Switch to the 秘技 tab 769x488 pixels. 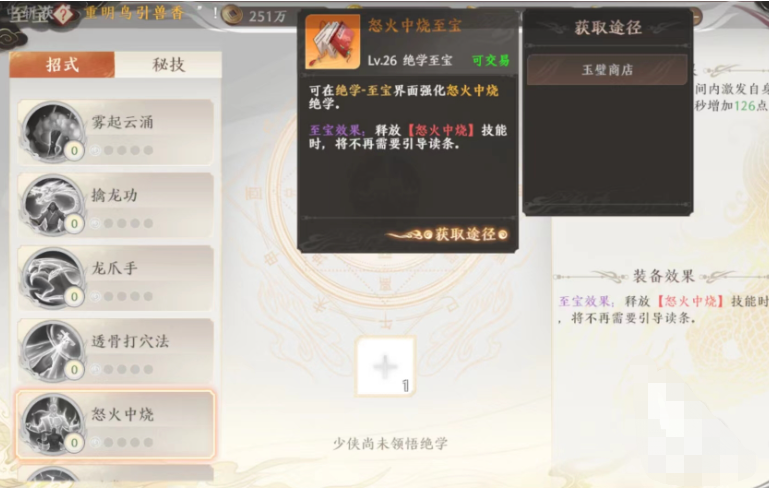coord(168,64)
